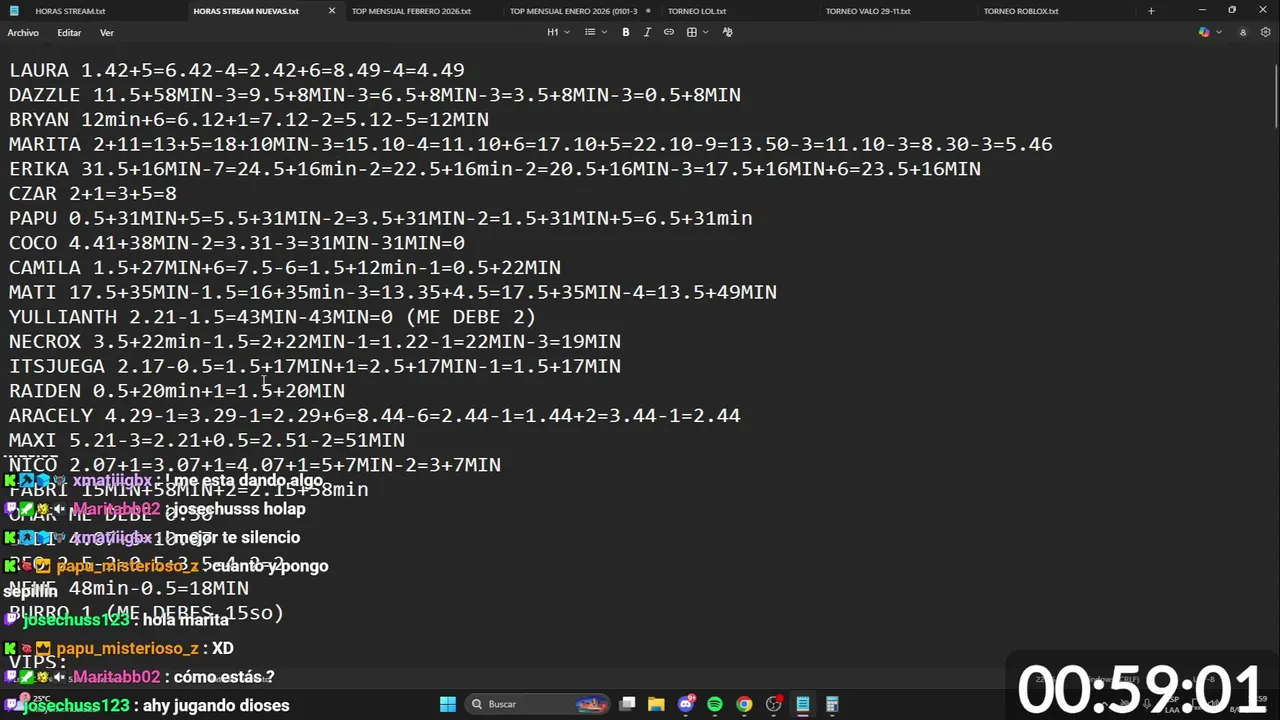Screen dimensions: 1280x720
Task: Switch to TORNEO ROBLOX.txt tab
Action: click(x=1021, y=11)
